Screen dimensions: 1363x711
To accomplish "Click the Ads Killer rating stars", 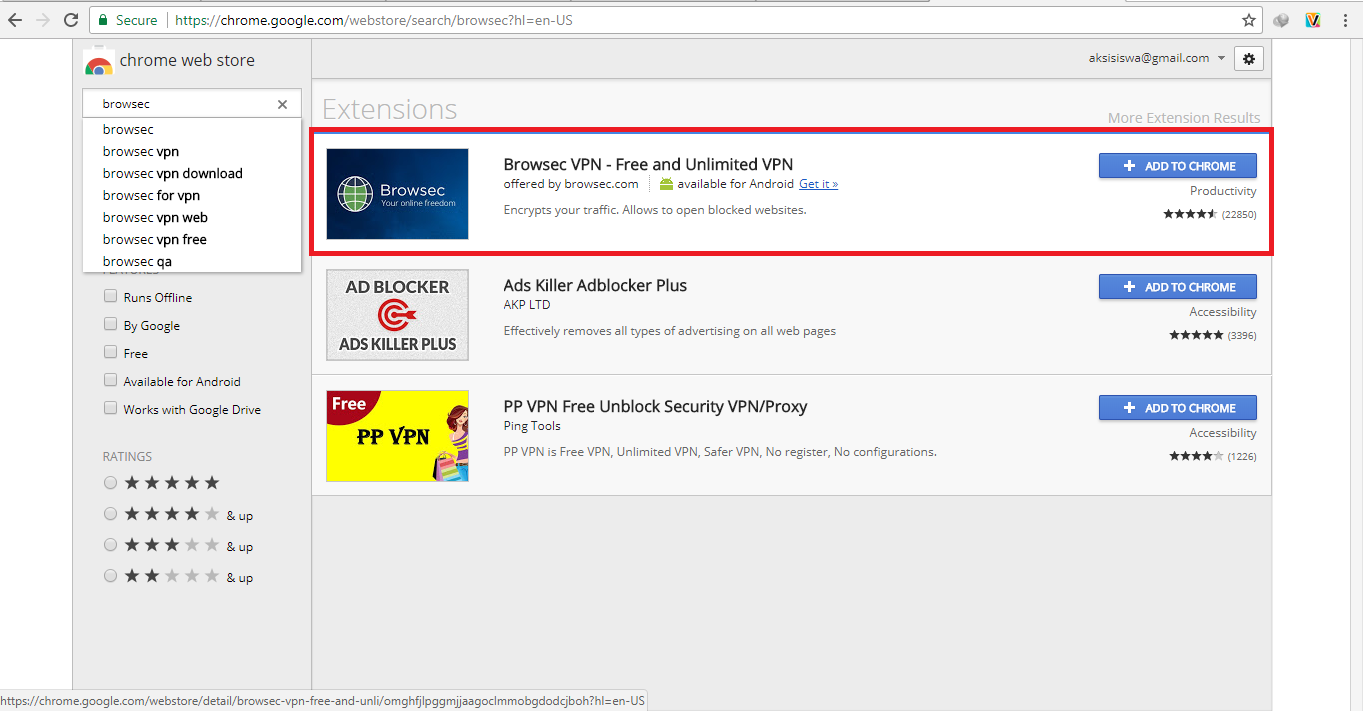I will (x=1197, y=335).
